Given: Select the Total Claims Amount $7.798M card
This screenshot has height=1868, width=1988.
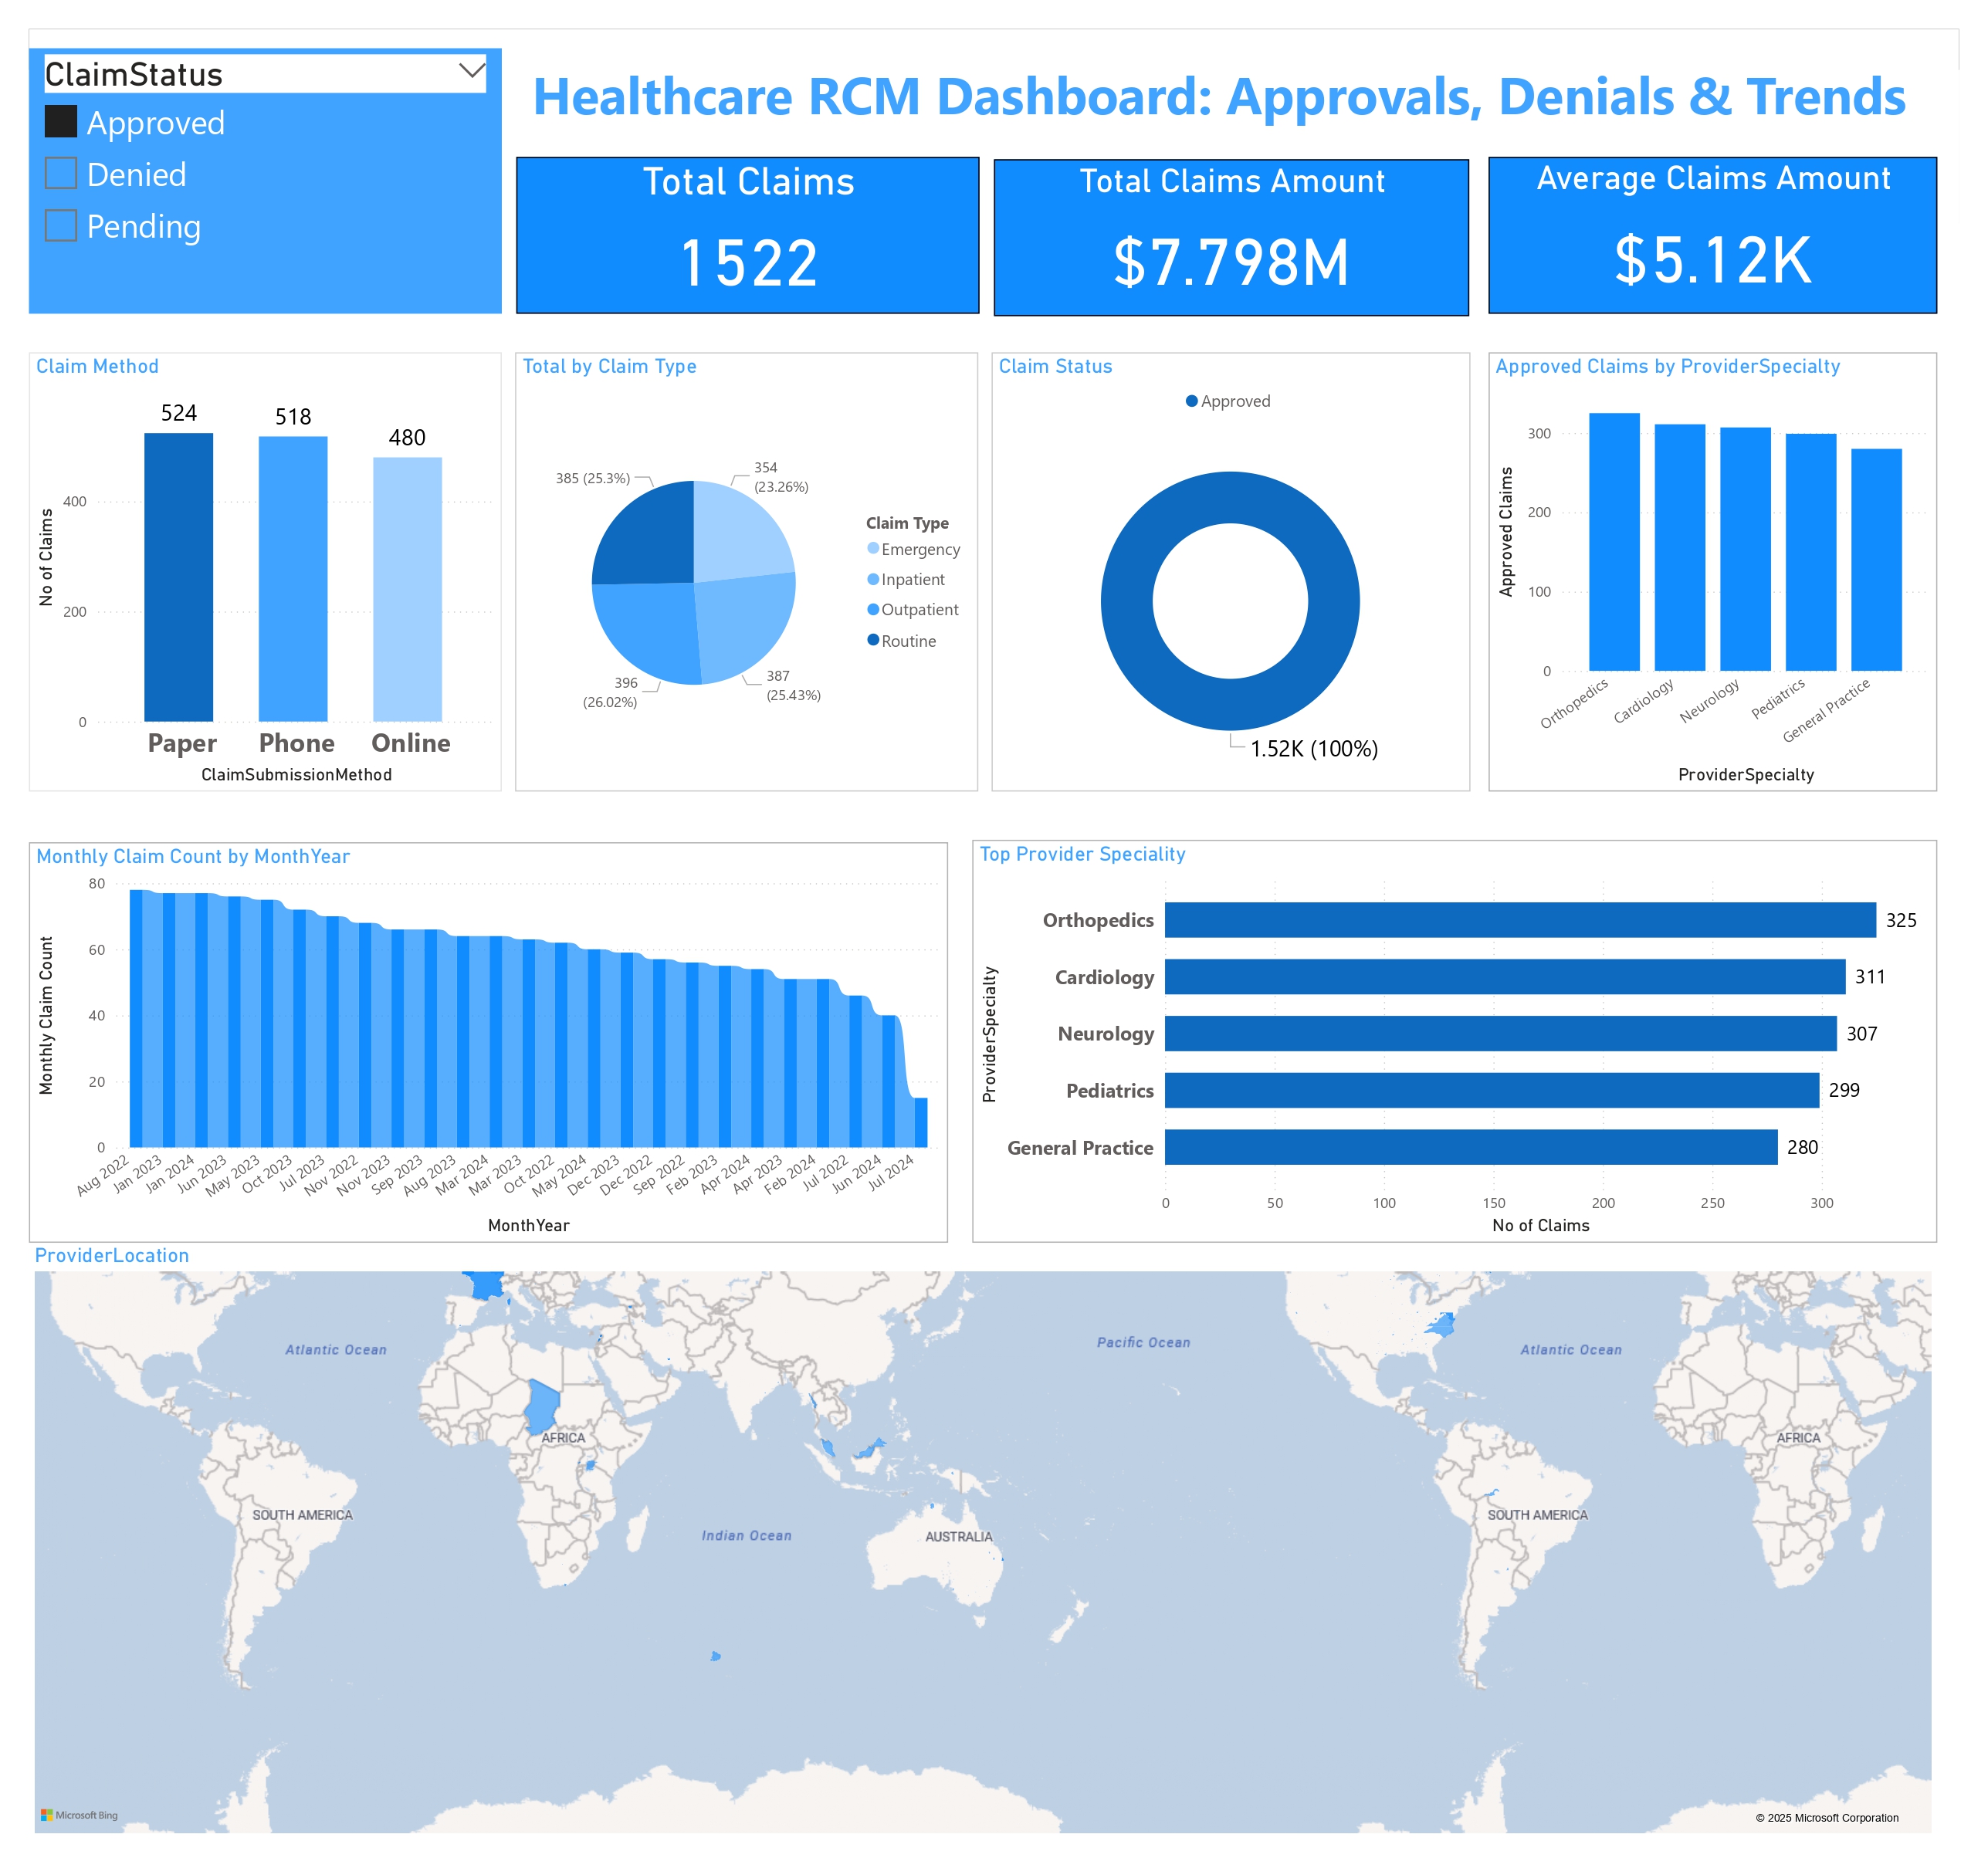Looking at the screenshot, I should (1231, 237).
